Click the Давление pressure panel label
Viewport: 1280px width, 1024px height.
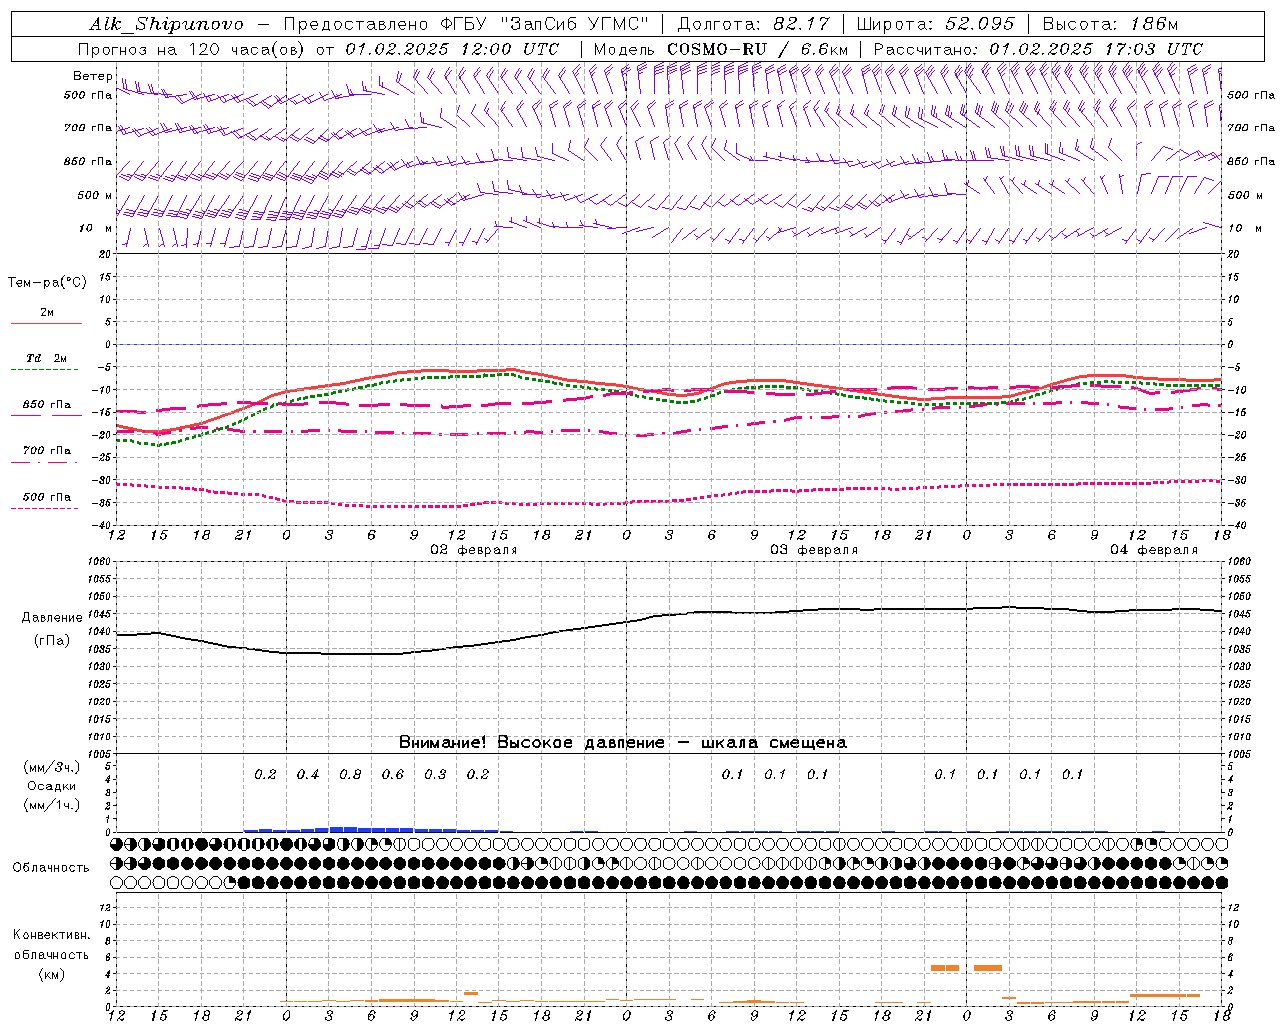tap(52, 618)
